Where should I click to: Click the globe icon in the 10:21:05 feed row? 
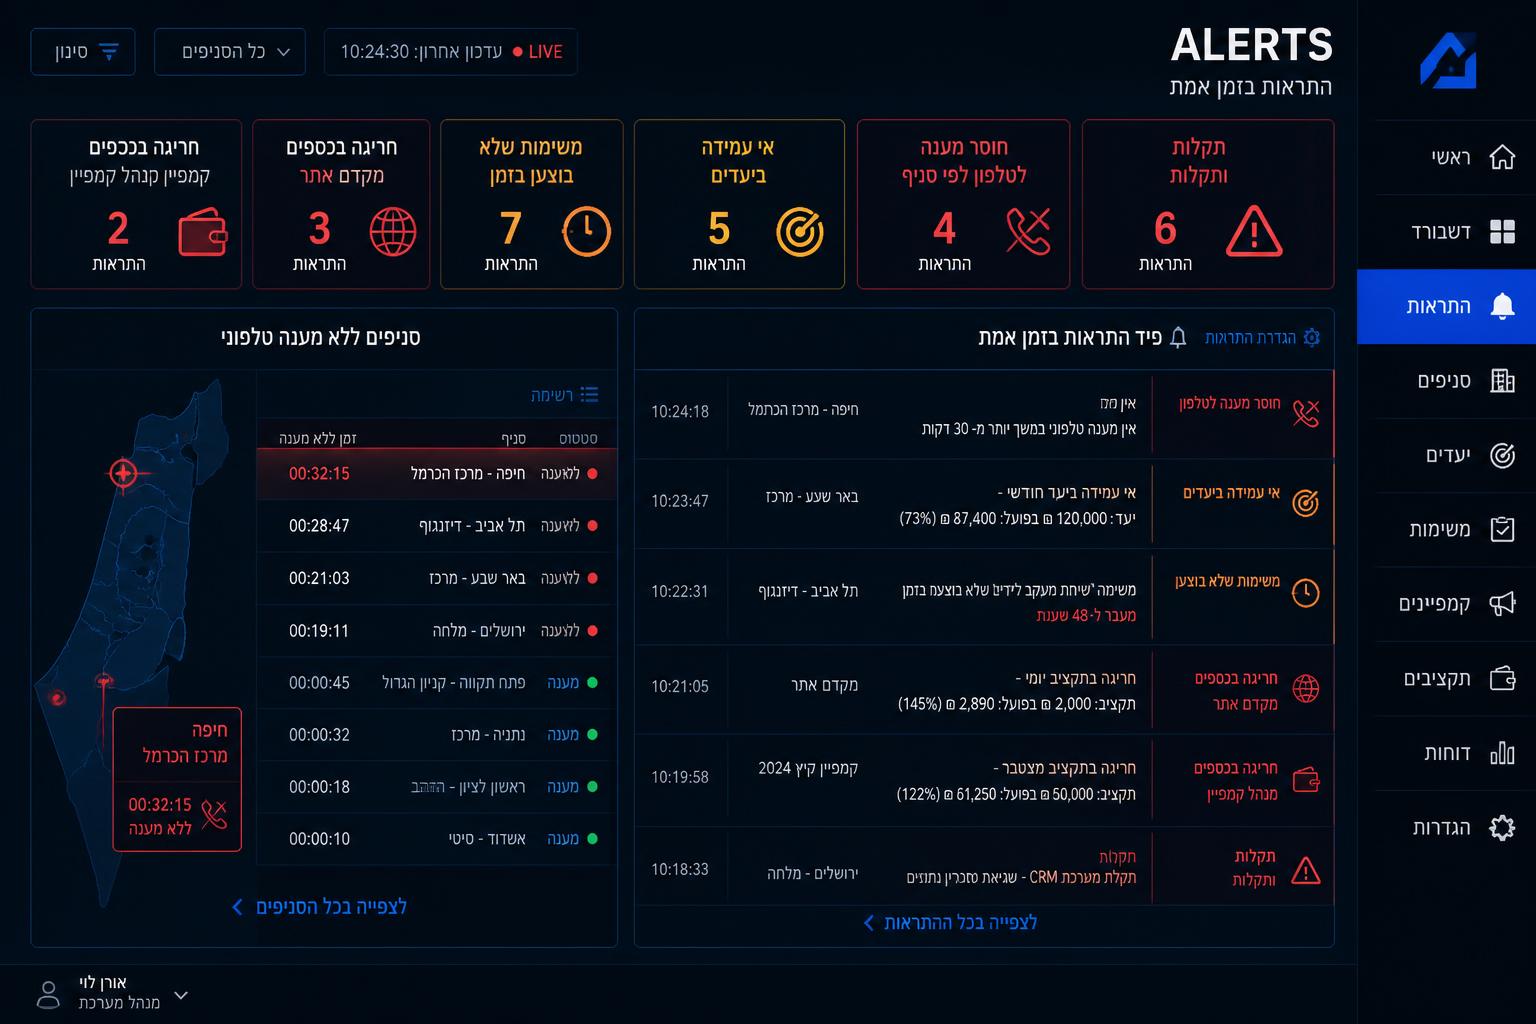(x=1306, y=688)
